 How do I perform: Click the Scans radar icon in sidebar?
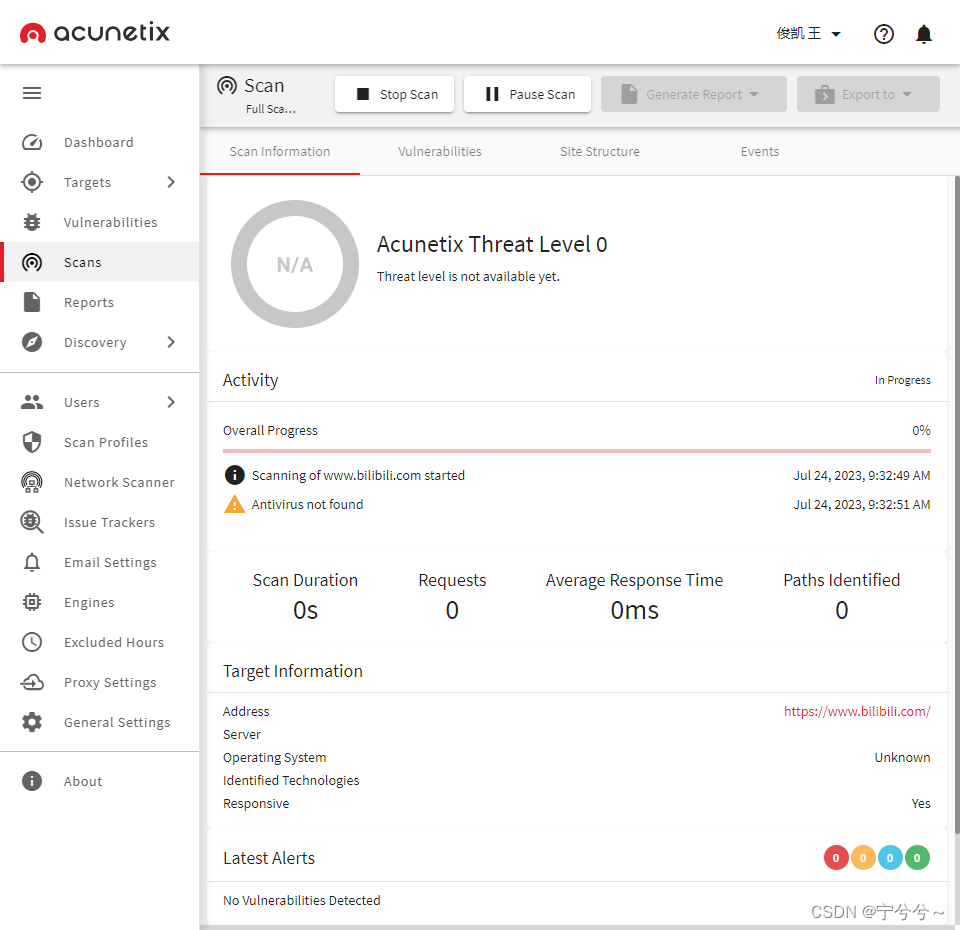click(32, 262)
